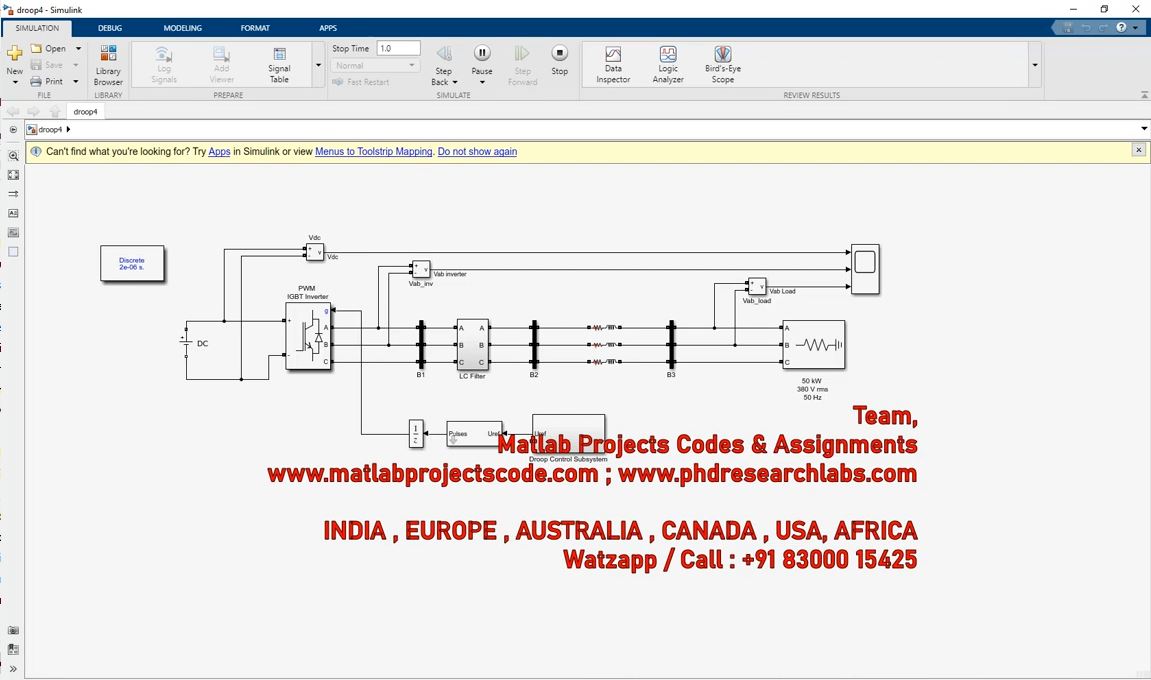Expand the Review Results gallery arrow

[1035, 65]
